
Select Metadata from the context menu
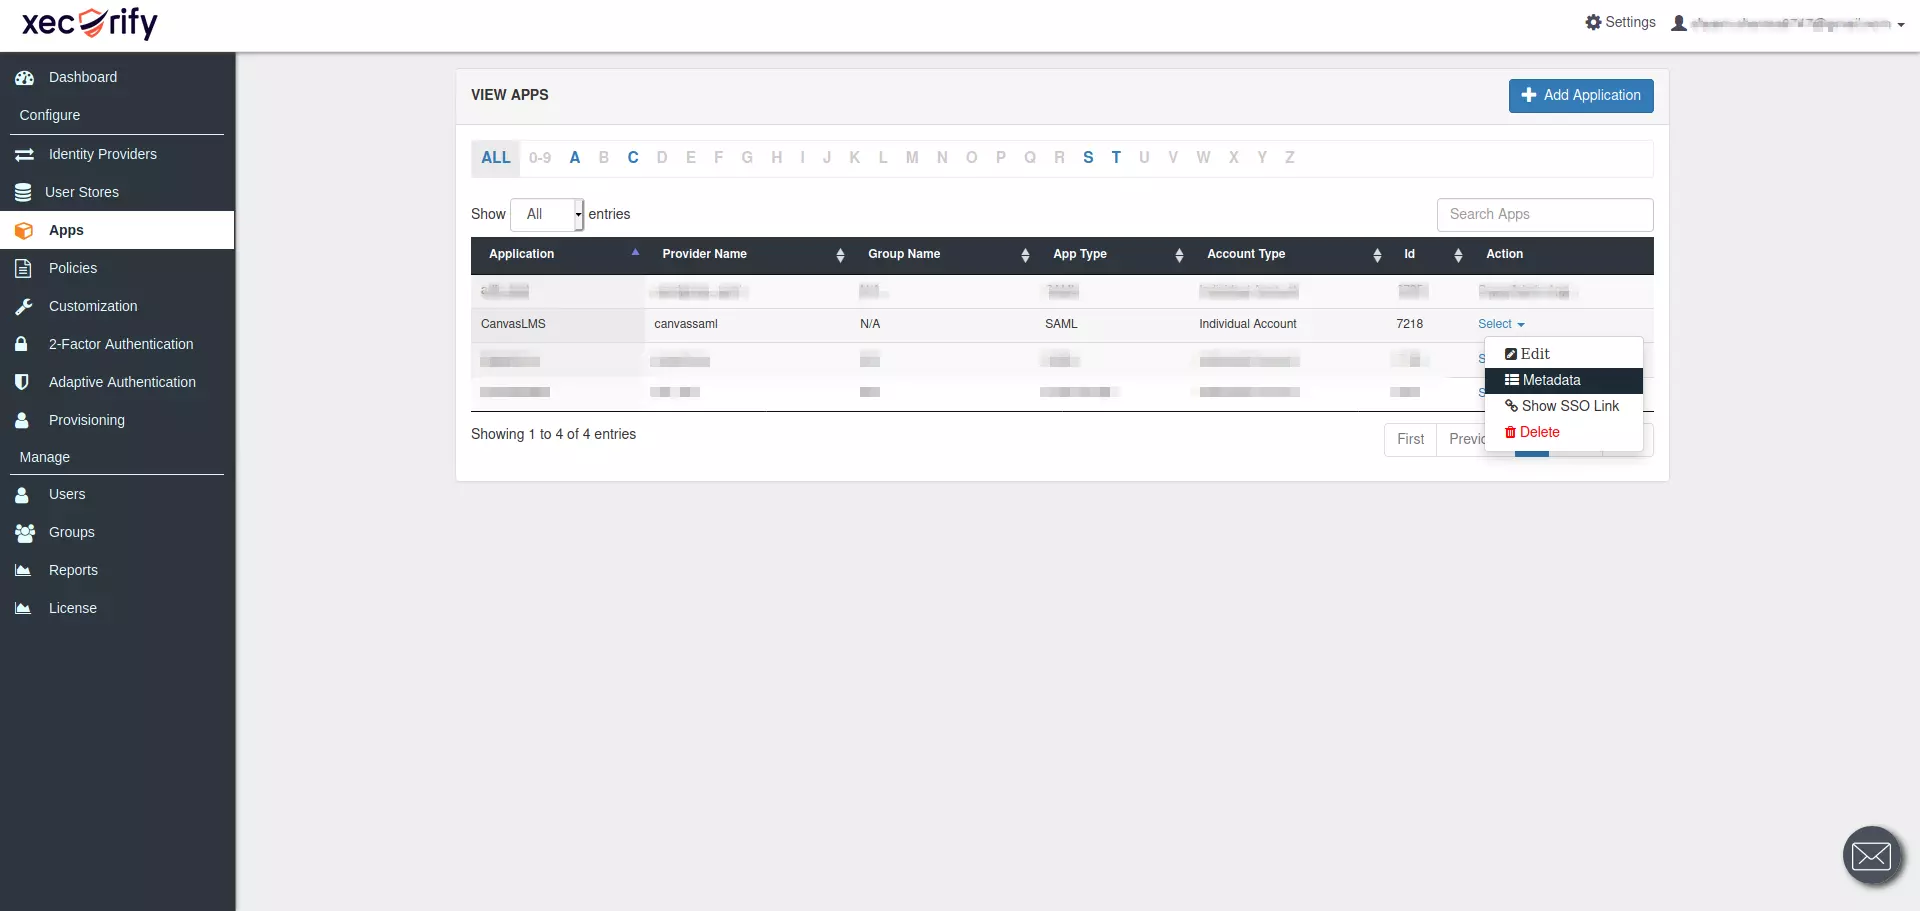pyautogui.click(x=1551, y=380)
